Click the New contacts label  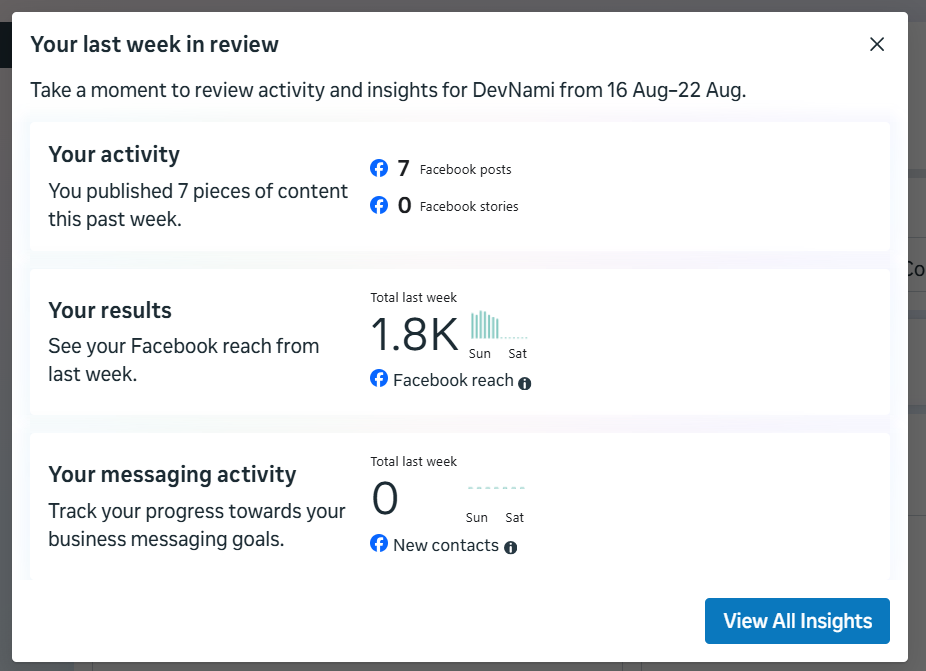tap(446, 545)
